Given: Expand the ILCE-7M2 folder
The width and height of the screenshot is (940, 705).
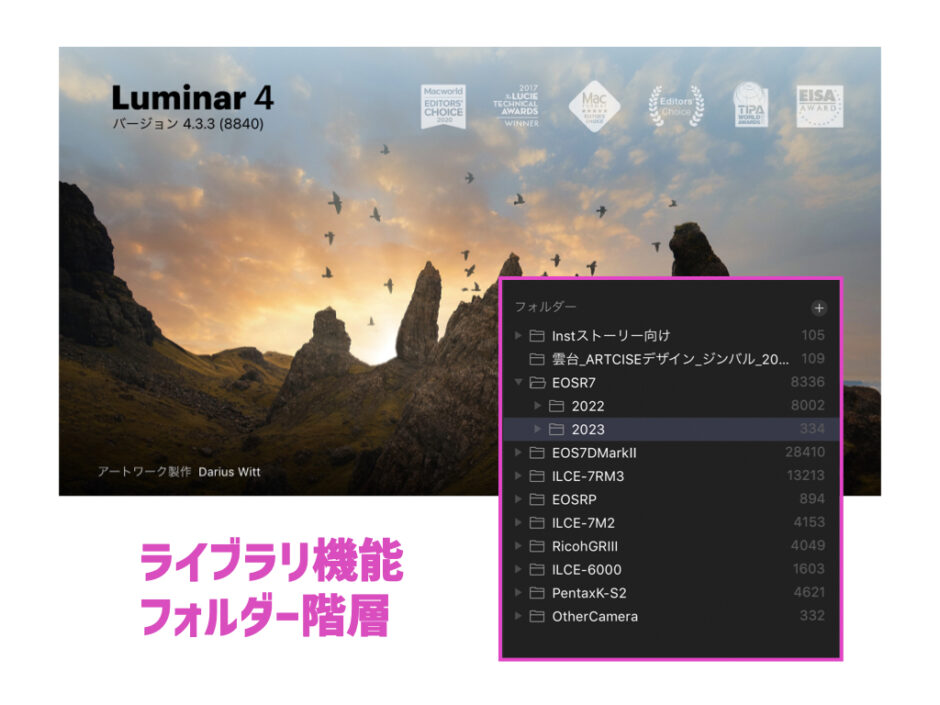Looking at the screenshot, I should pos(518,523).
